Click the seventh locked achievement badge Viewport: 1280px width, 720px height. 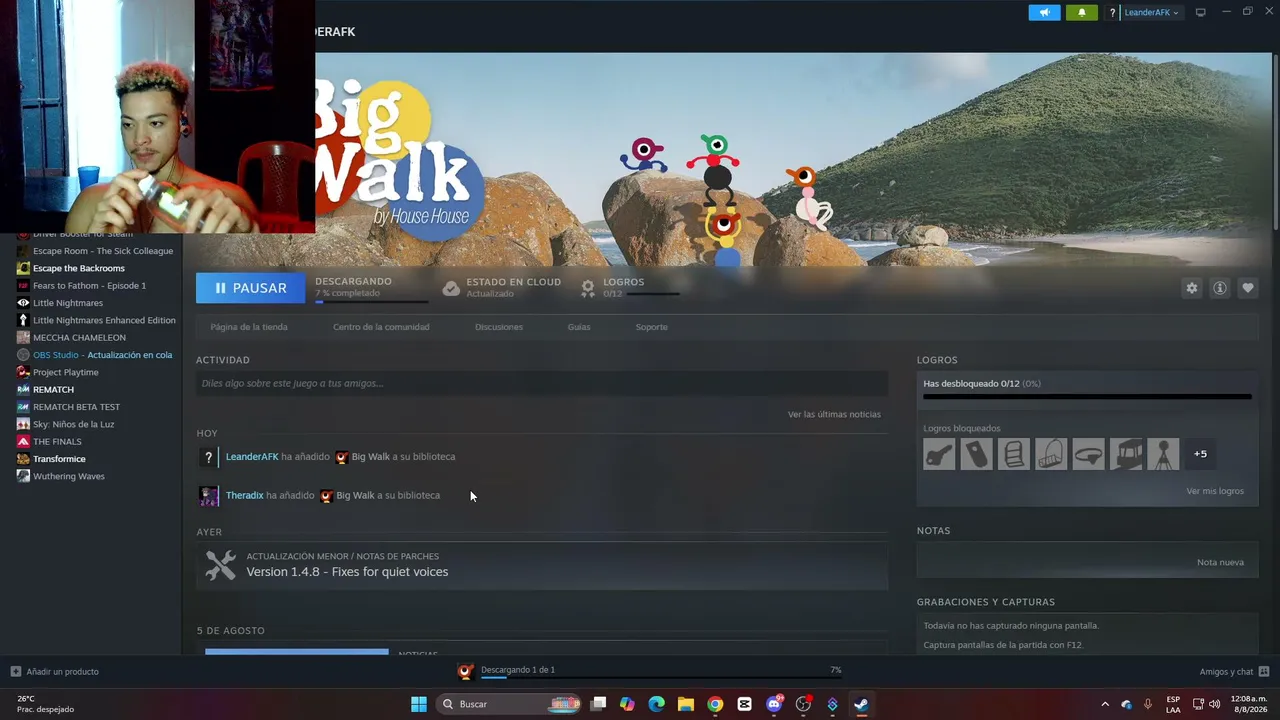click(1163, 454)
